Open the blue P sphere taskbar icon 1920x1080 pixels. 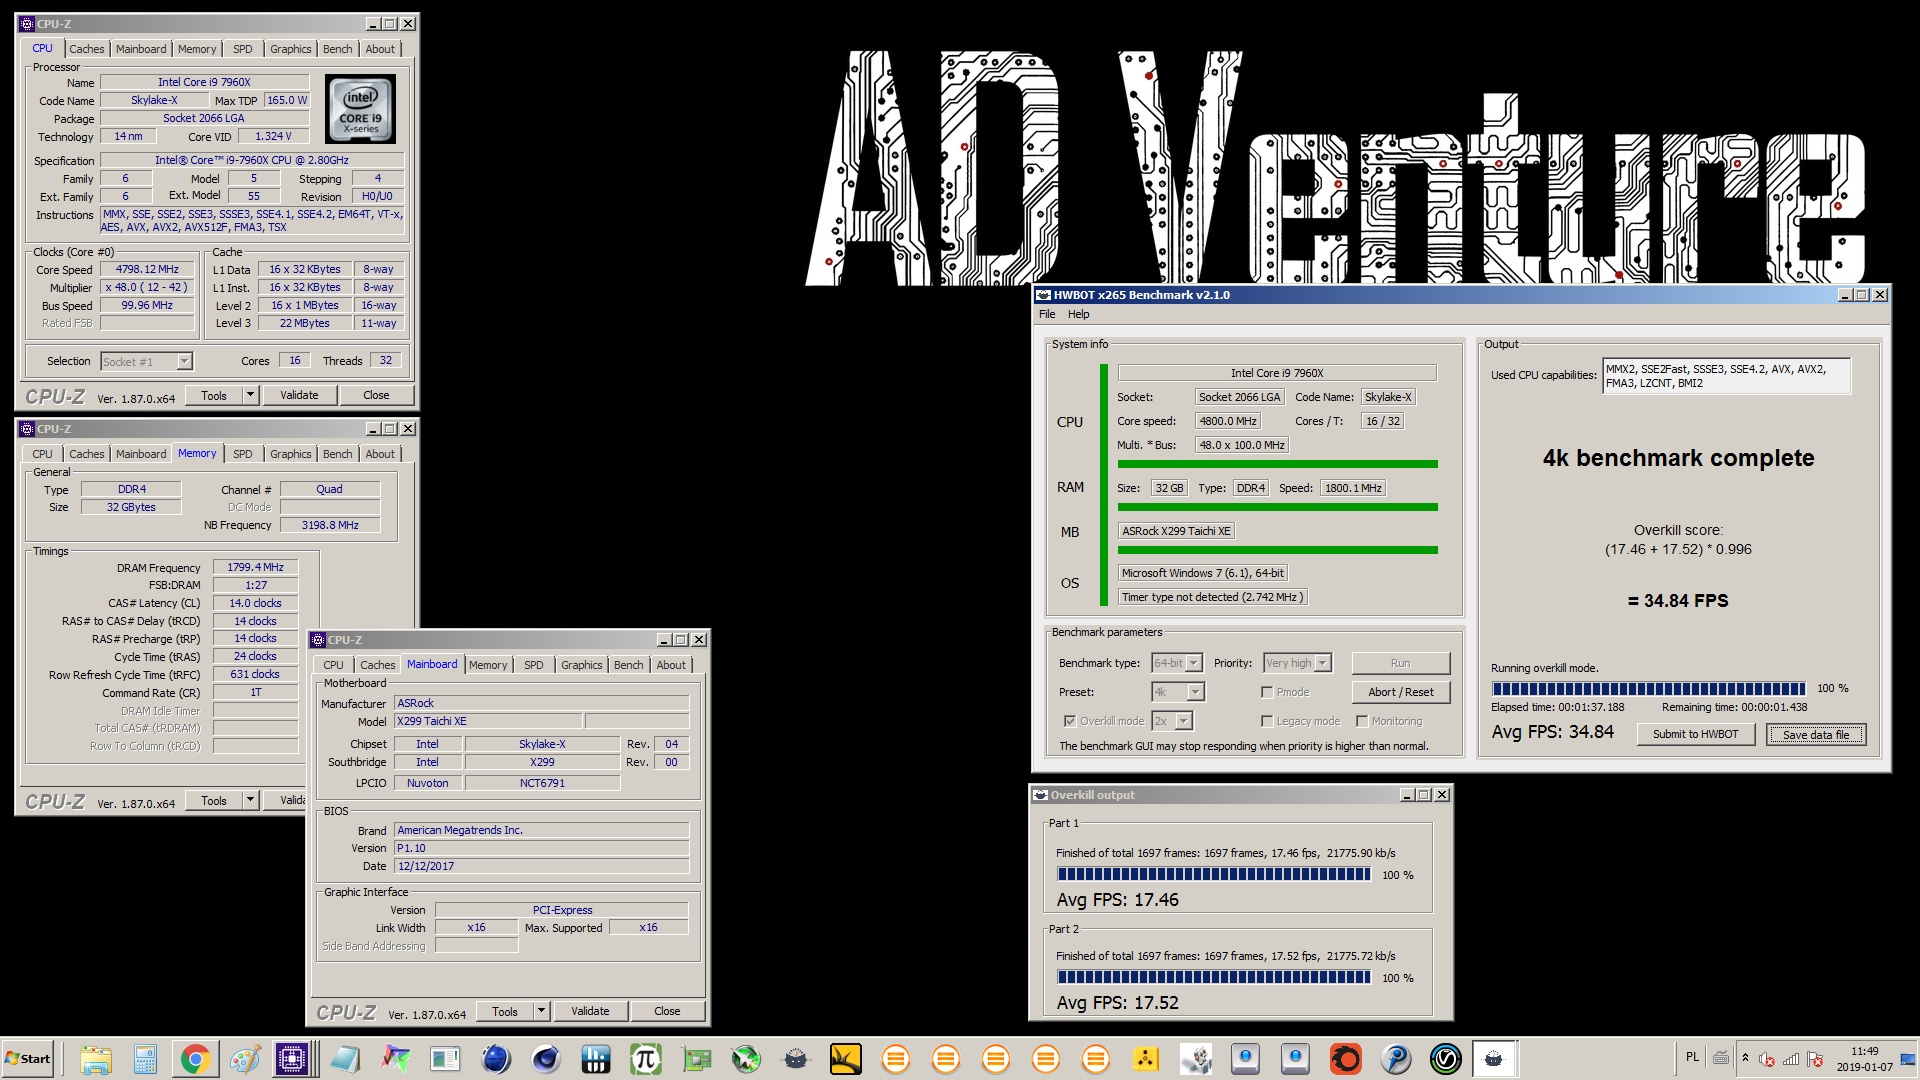pyautogui.click(x=1396, y=1059)
